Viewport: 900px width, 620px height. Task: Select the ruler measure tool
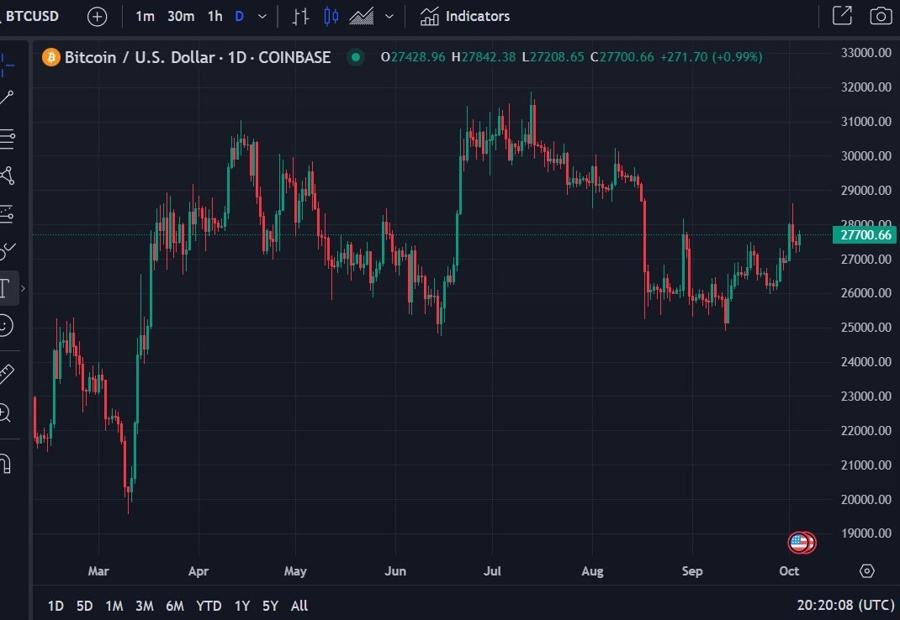click(6, 374)
